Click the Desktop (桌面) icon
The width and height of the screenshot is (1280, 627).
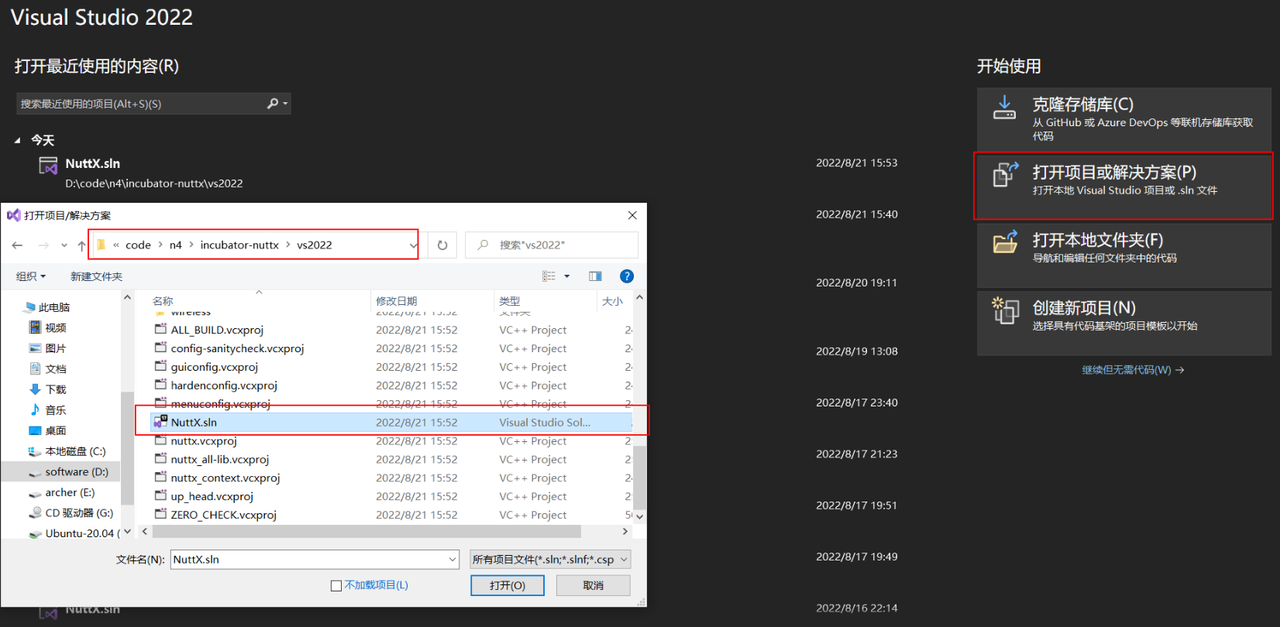coord(35,430)
